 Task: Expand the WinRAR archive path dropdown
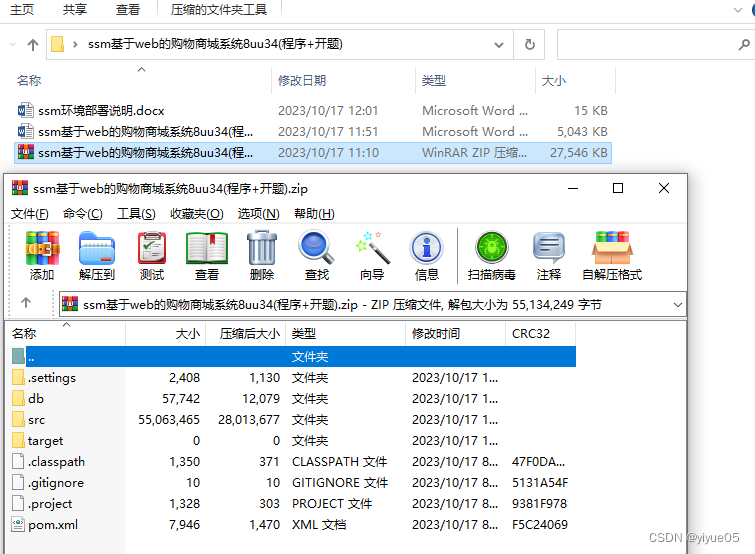[677, 305]
